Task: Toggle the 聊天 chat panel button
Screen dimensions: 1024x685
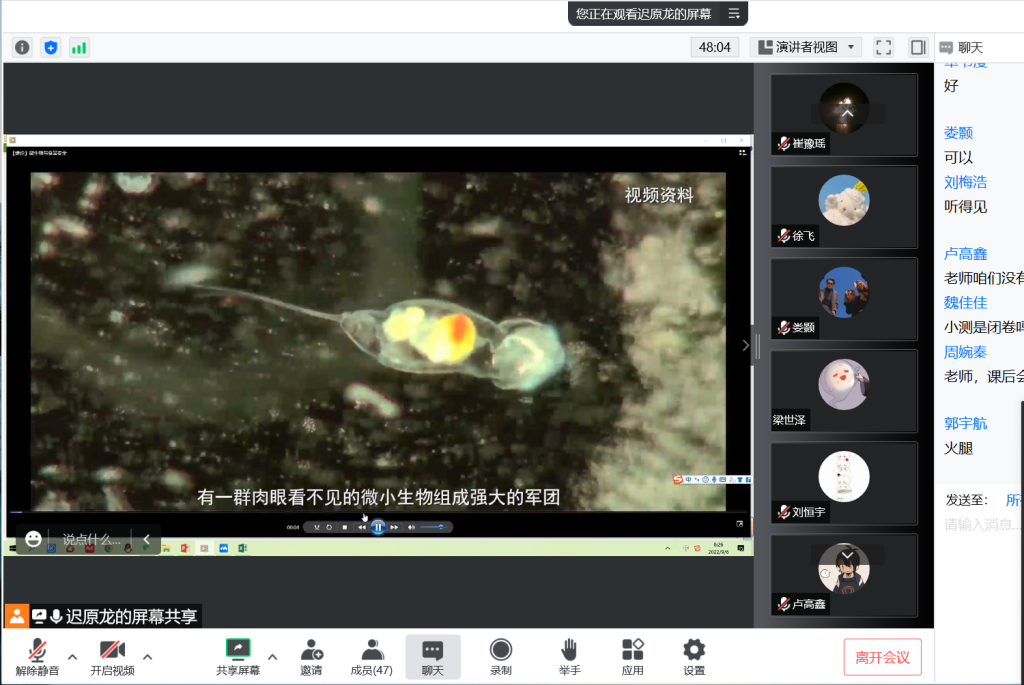Action: (x=432, y=657)
